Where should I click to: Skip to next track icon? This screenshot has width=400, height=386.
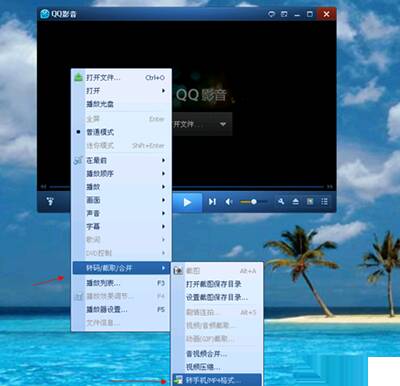coord(212,202)
